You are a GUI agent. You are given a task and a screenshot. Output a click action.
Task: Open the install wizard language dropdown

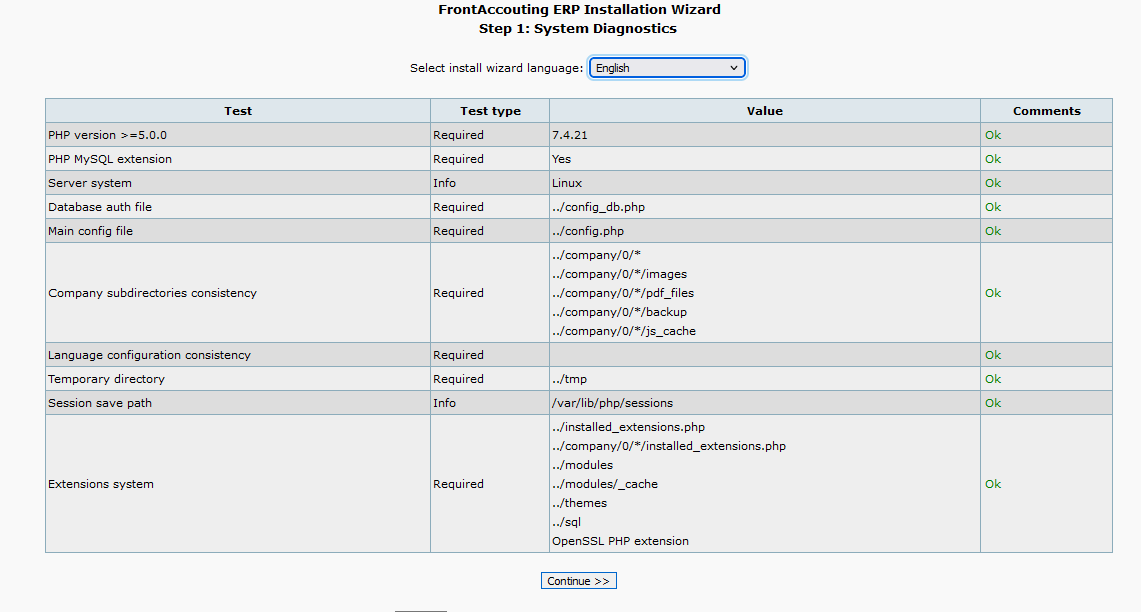tap(666, 68)
